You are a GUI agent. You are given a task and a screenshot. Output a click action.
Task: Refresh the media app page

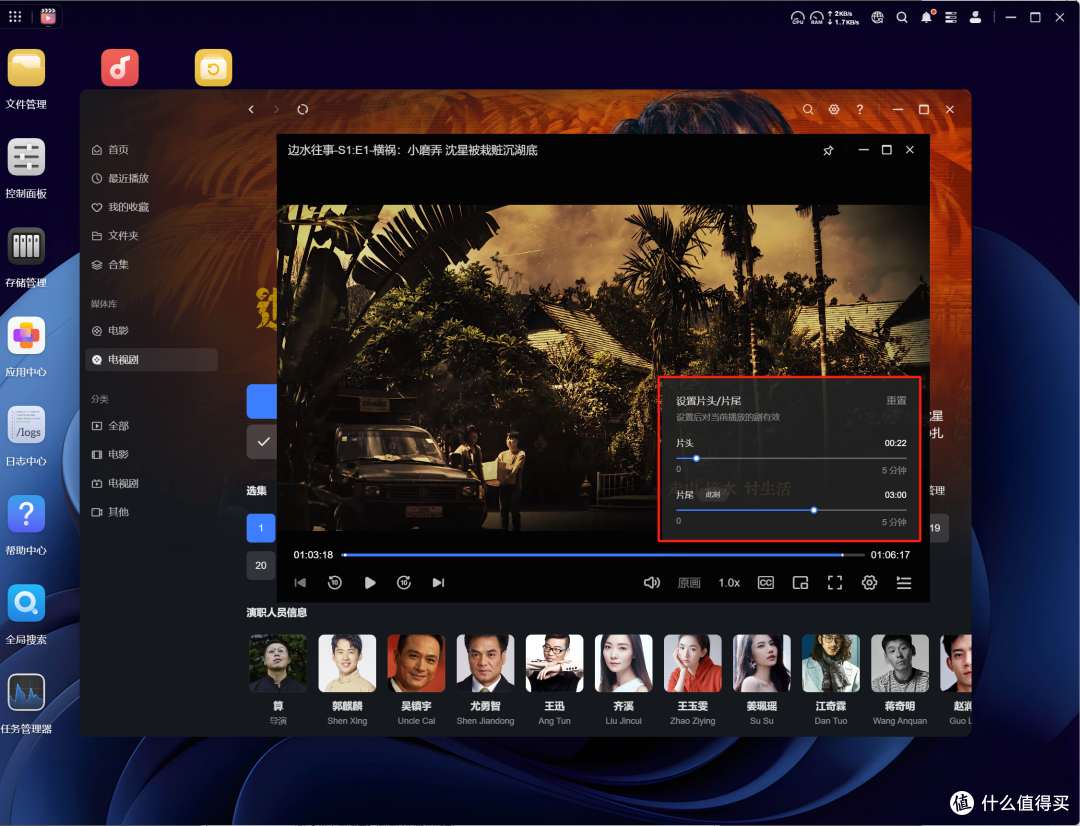[302, 109]
